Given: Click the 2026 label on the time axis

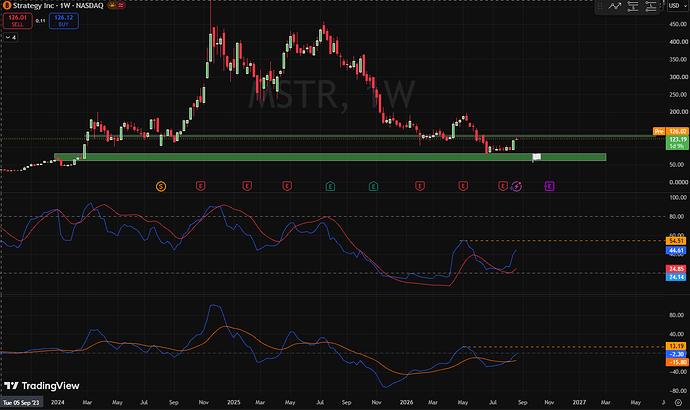Looking at the screenshot, I should [406, 403].
